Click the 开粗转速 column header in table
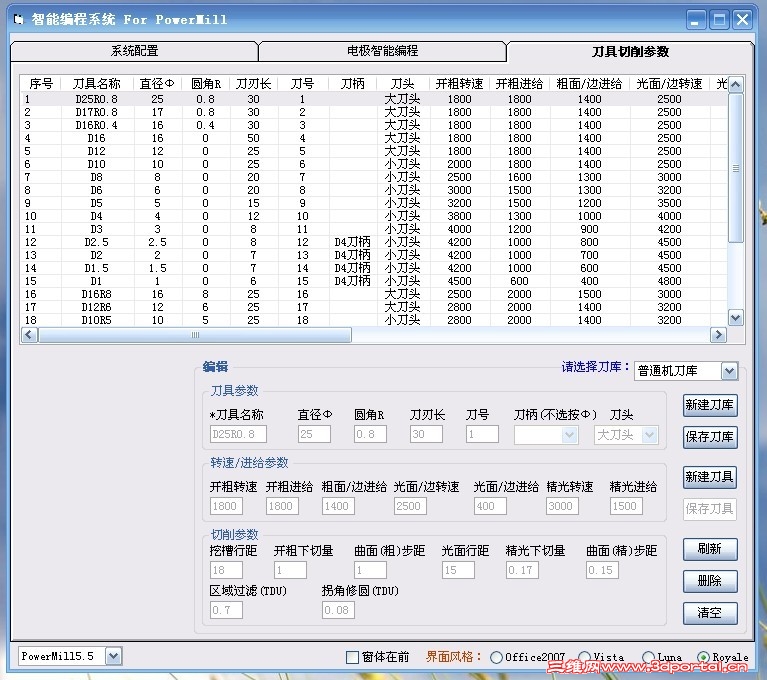767x680 pixels. coord(459,84)
